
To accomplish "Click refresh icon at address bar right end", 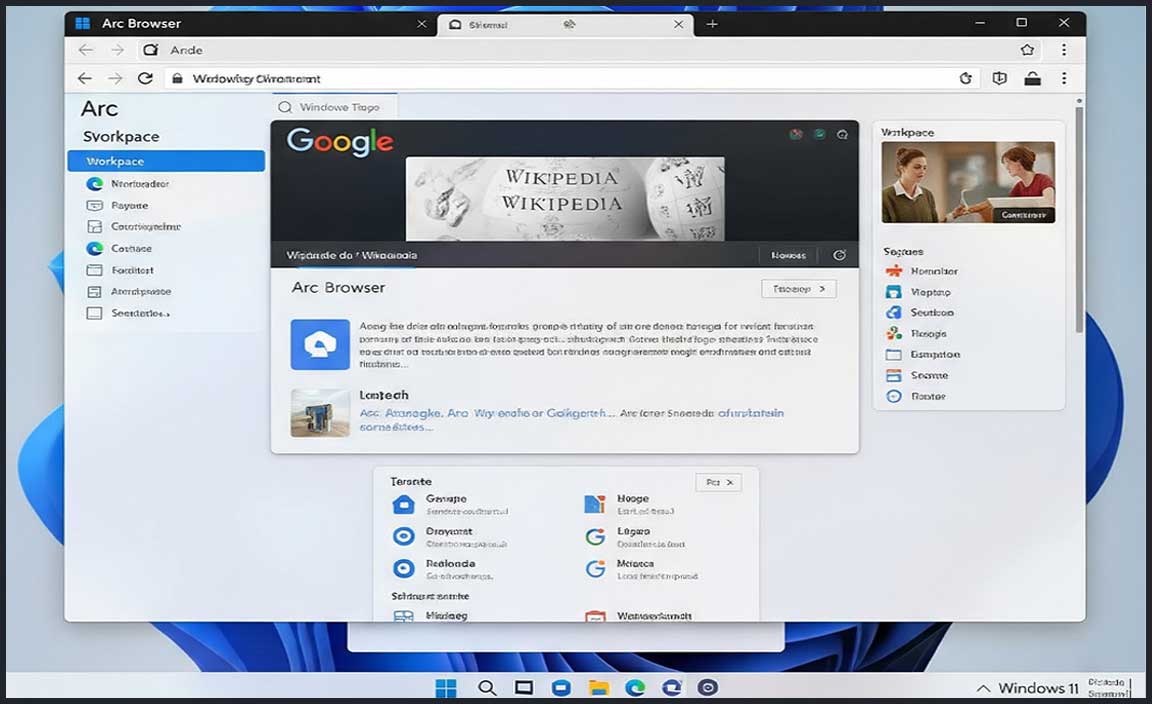I will pos(965,79).
